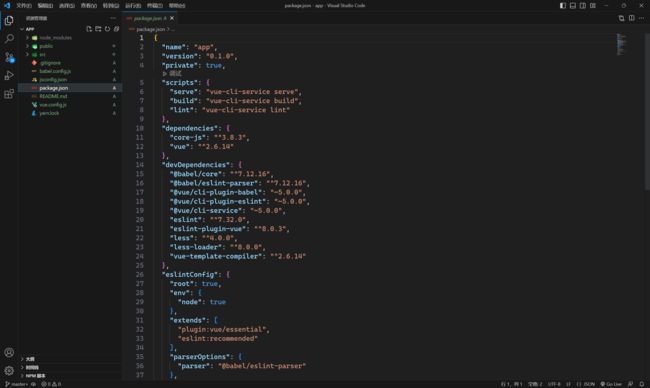Open the Go menu
The width and height of the screenshot is (650, 388).
(111, 5)
